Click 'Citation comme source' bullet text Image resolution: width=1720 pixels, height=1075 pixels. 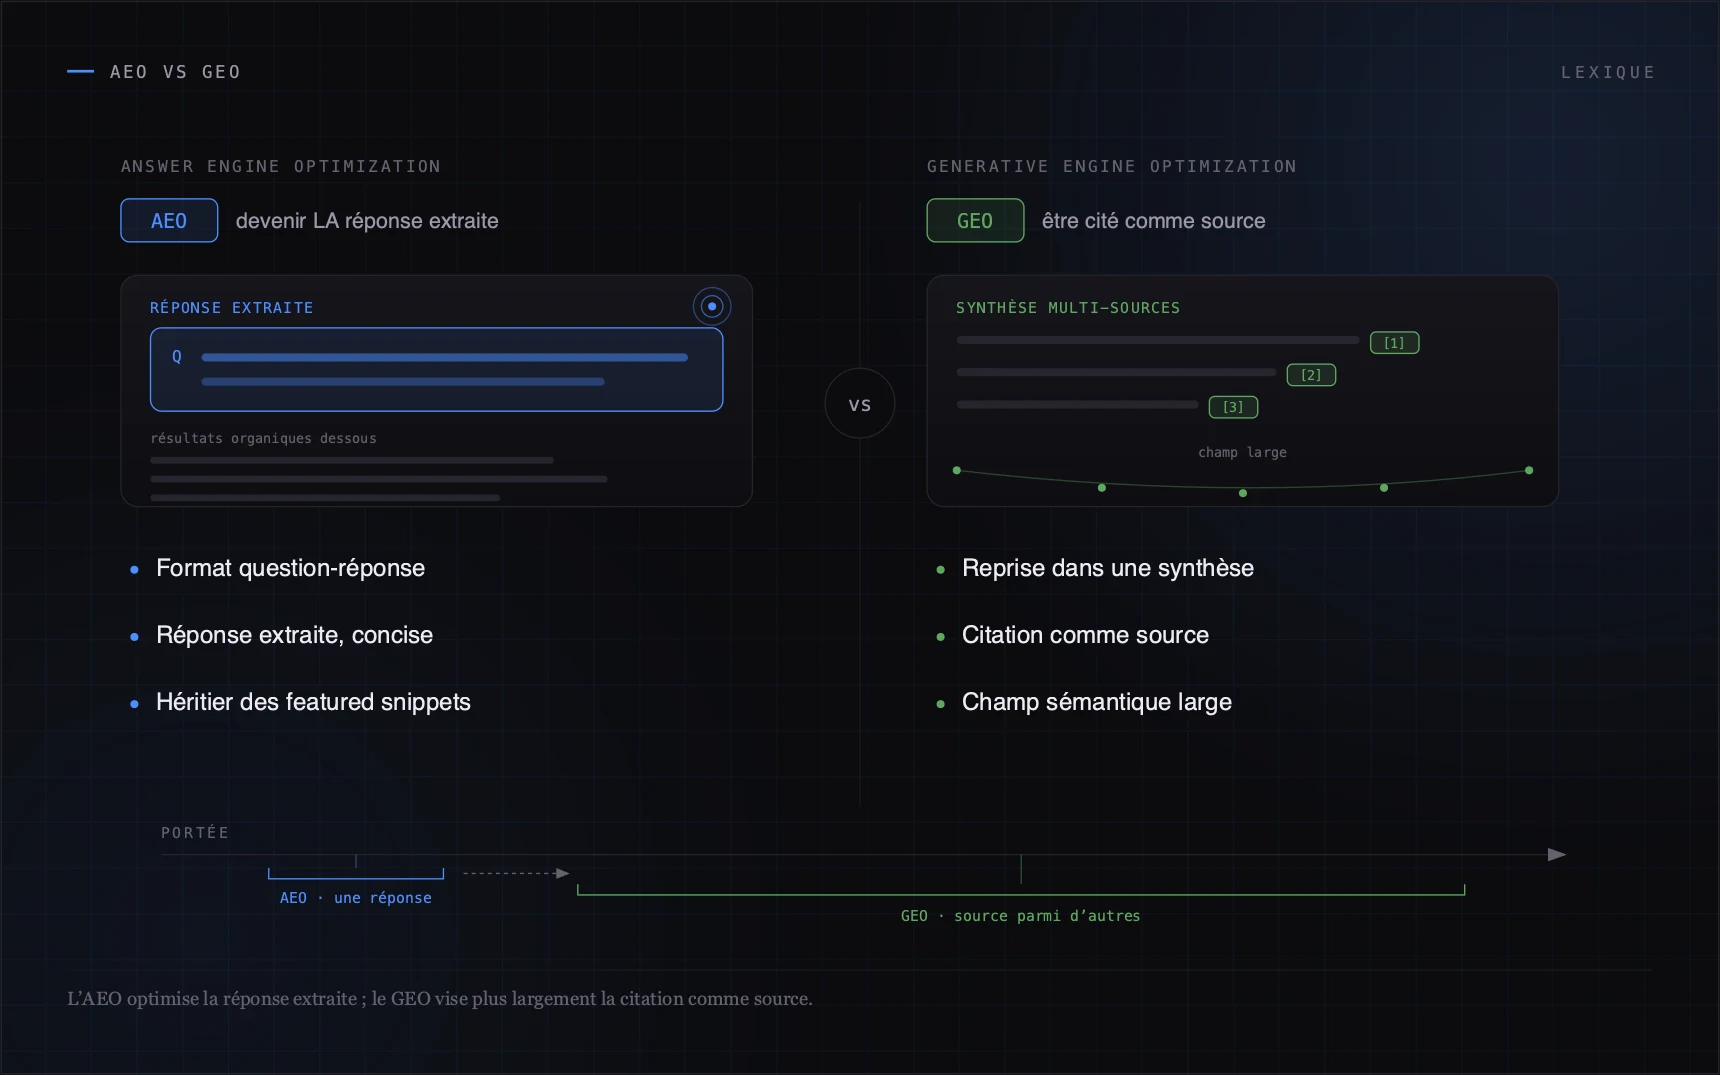1085,635
